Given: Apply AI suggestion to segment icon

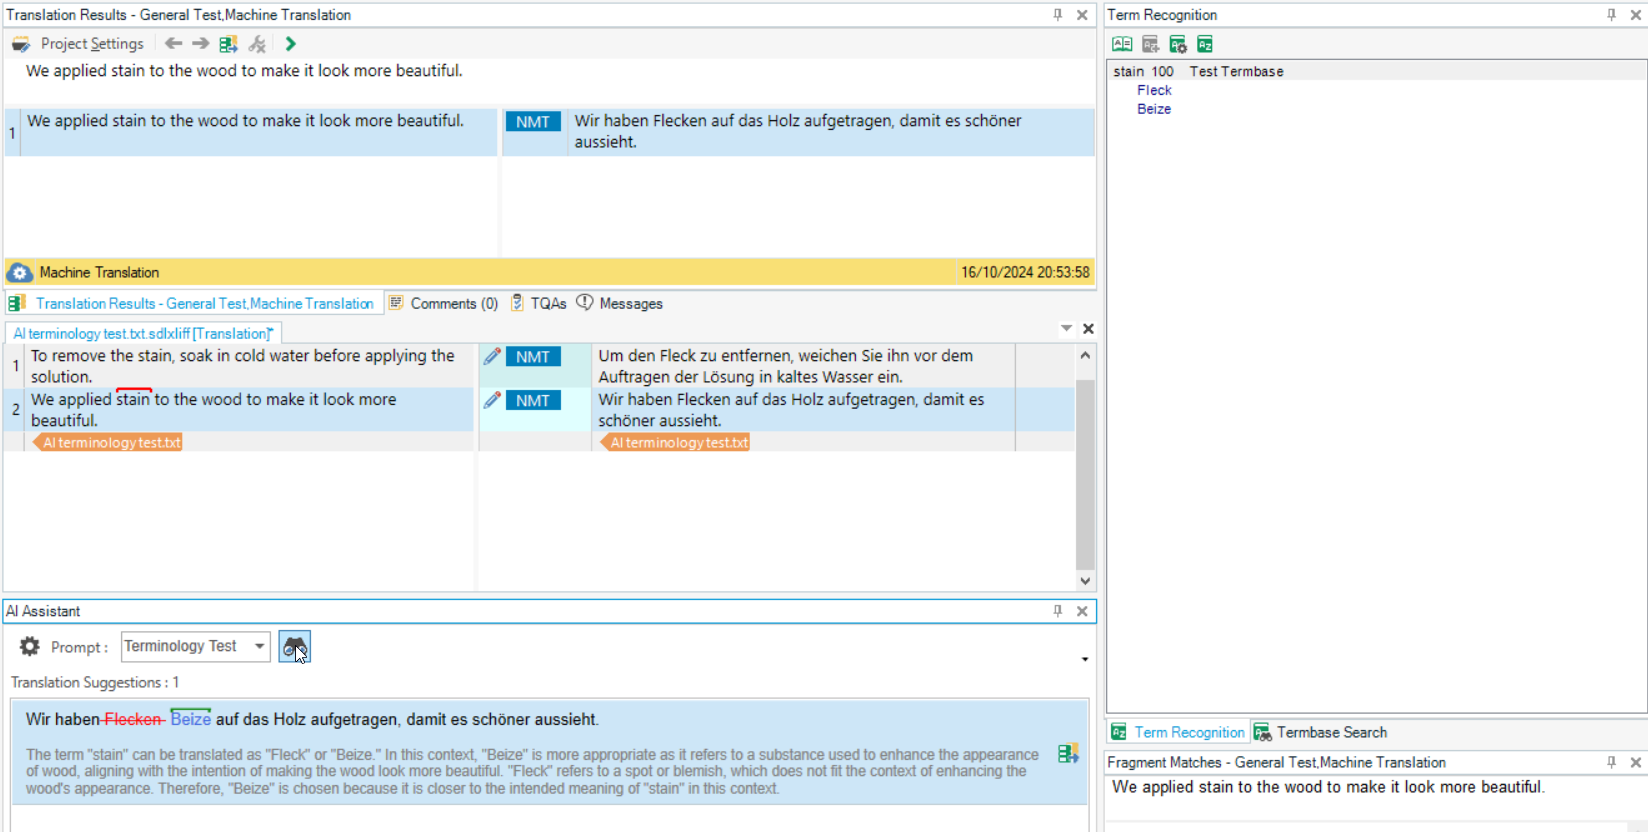Looking at the screenshot, I should coord(1068,754).
